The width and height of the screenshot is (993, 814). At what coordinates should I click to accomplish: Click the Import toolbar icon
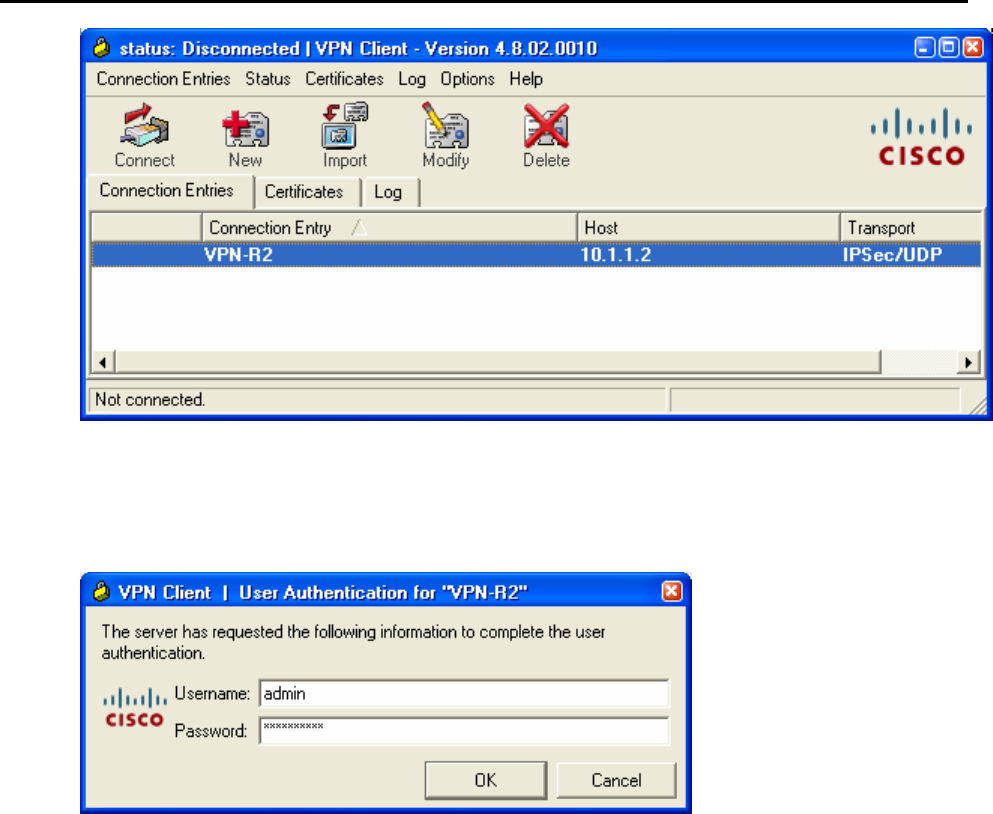click(345, 136)
